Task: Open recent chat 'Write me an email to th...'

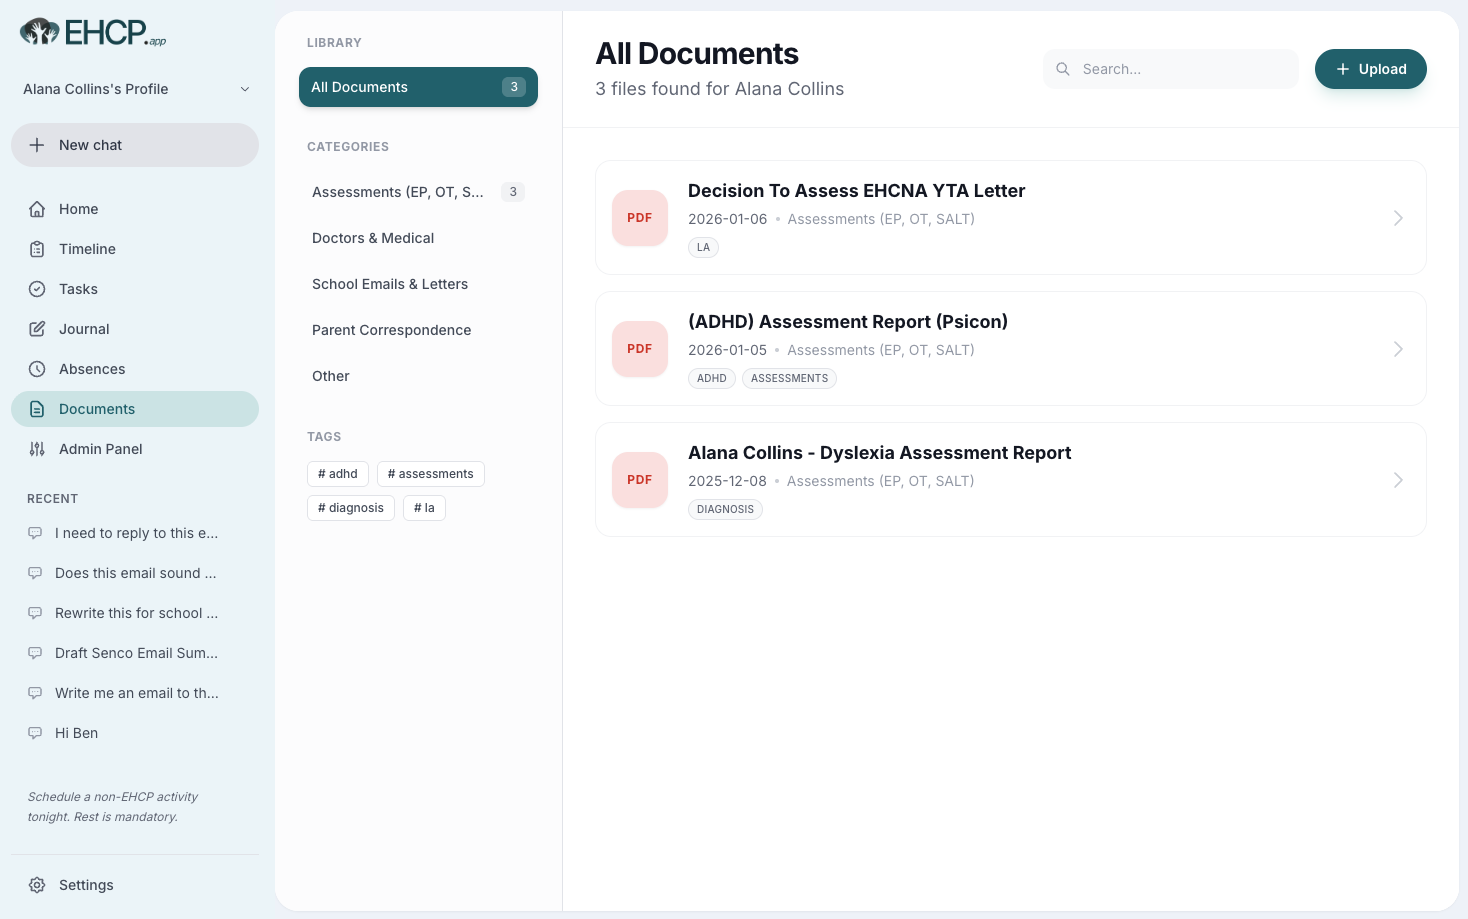Action: click(135, 693)
